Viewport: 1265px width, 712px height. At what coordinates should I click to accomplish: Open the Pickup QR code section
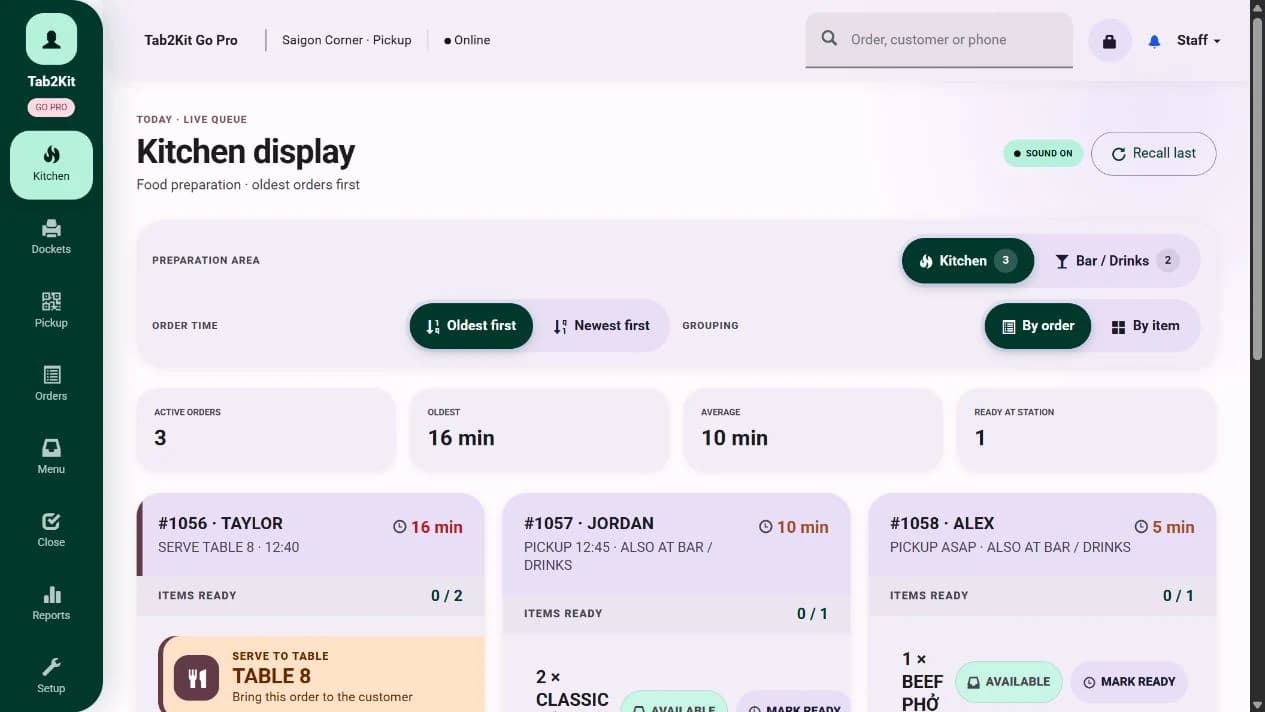click(51, 310)
